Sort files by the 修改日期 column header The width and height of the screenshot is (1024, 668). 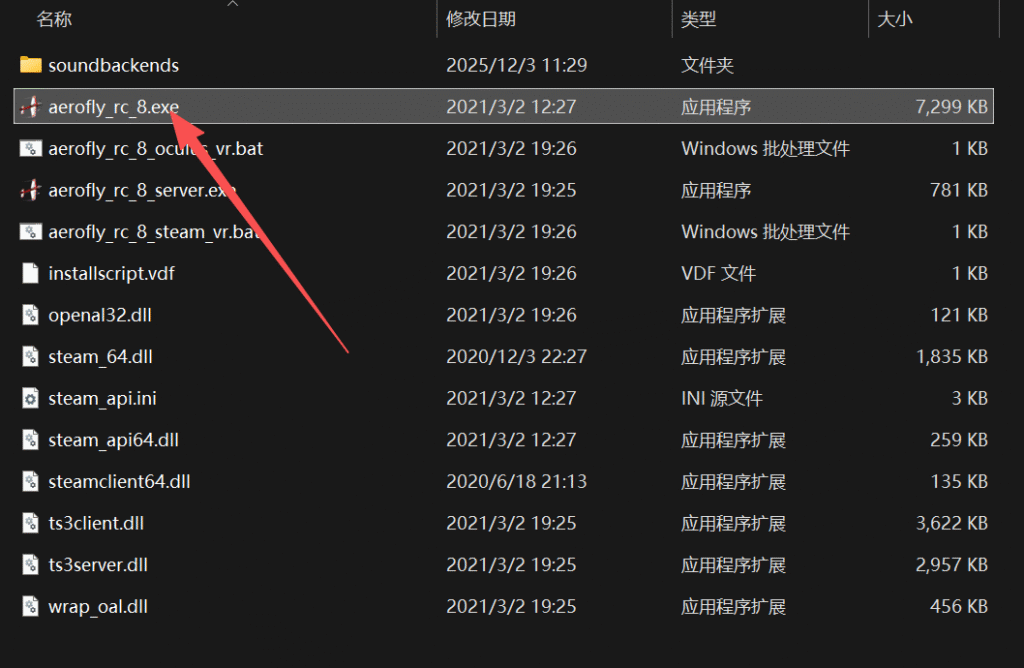481,19
